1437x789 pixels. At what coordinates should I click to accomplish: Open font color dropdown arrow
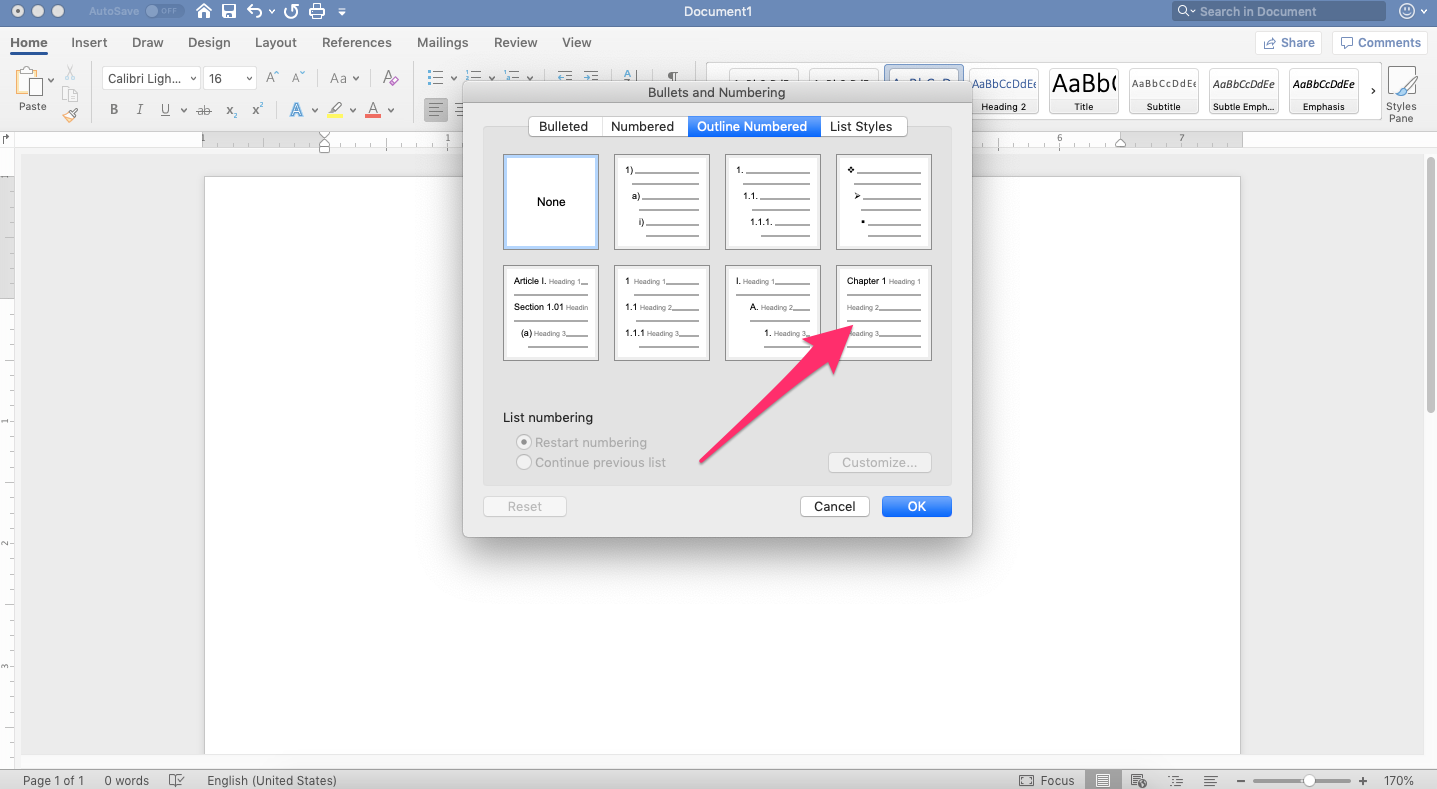pyautogui.click(x=391, y=110)
